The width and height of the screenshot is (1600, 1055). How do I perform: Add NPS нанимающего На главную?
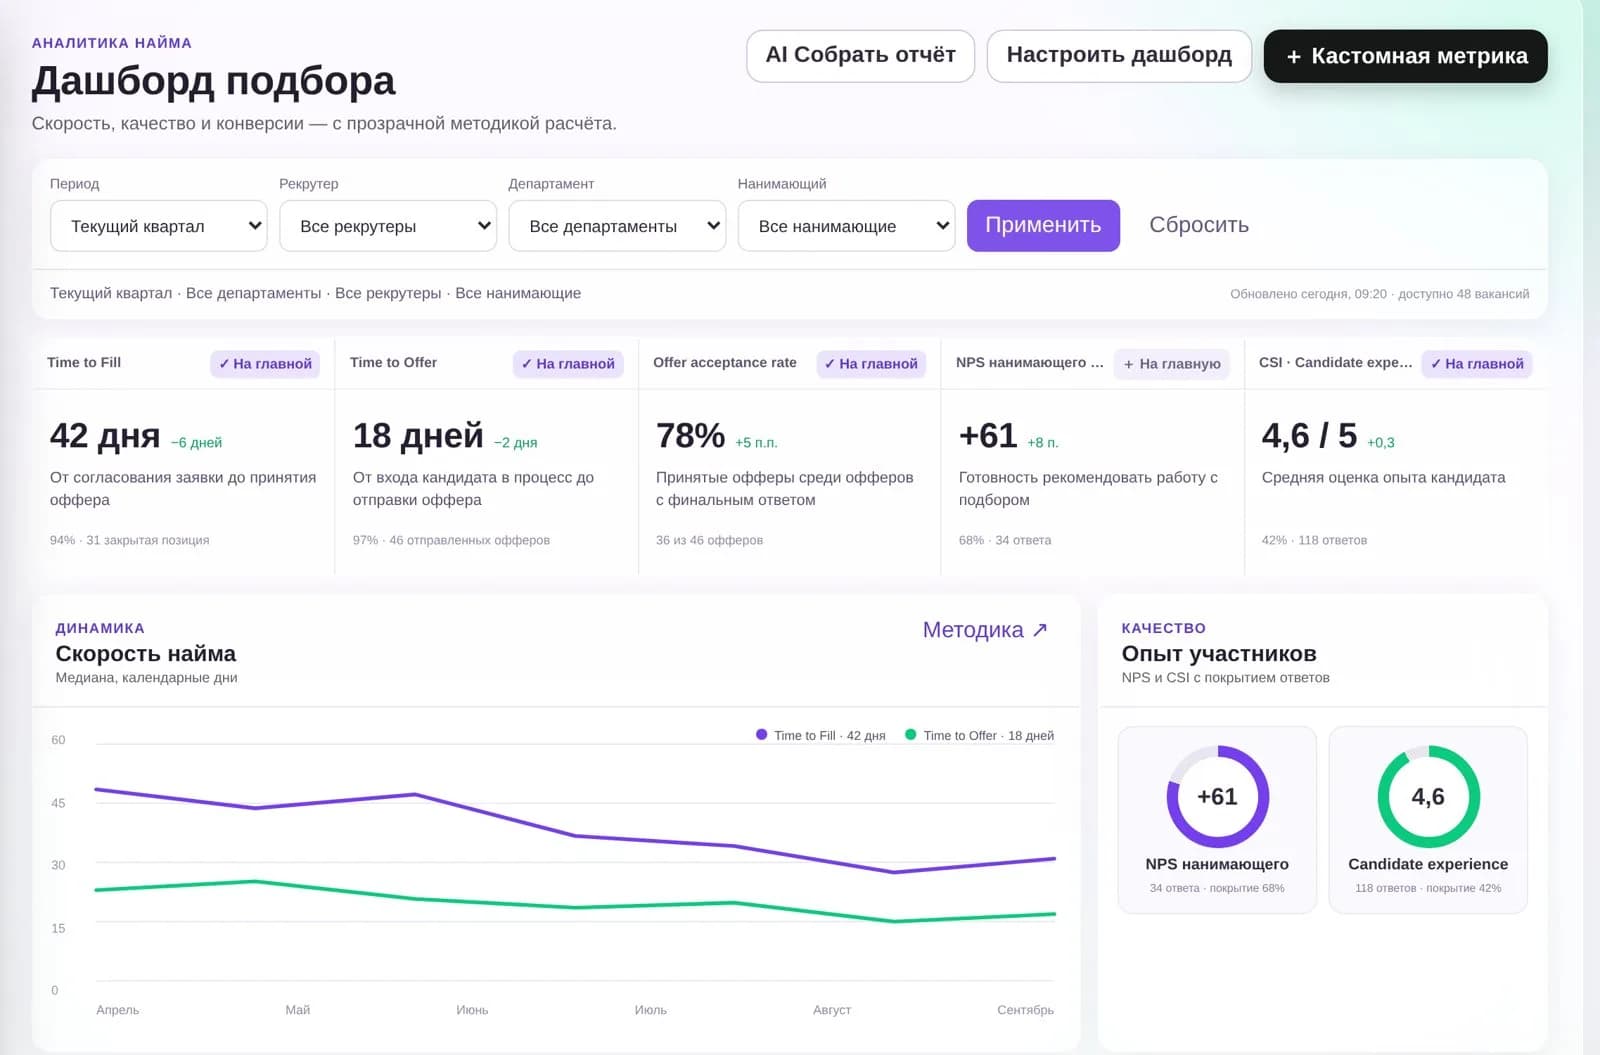pyautogui.click(x=1172, y=364)
